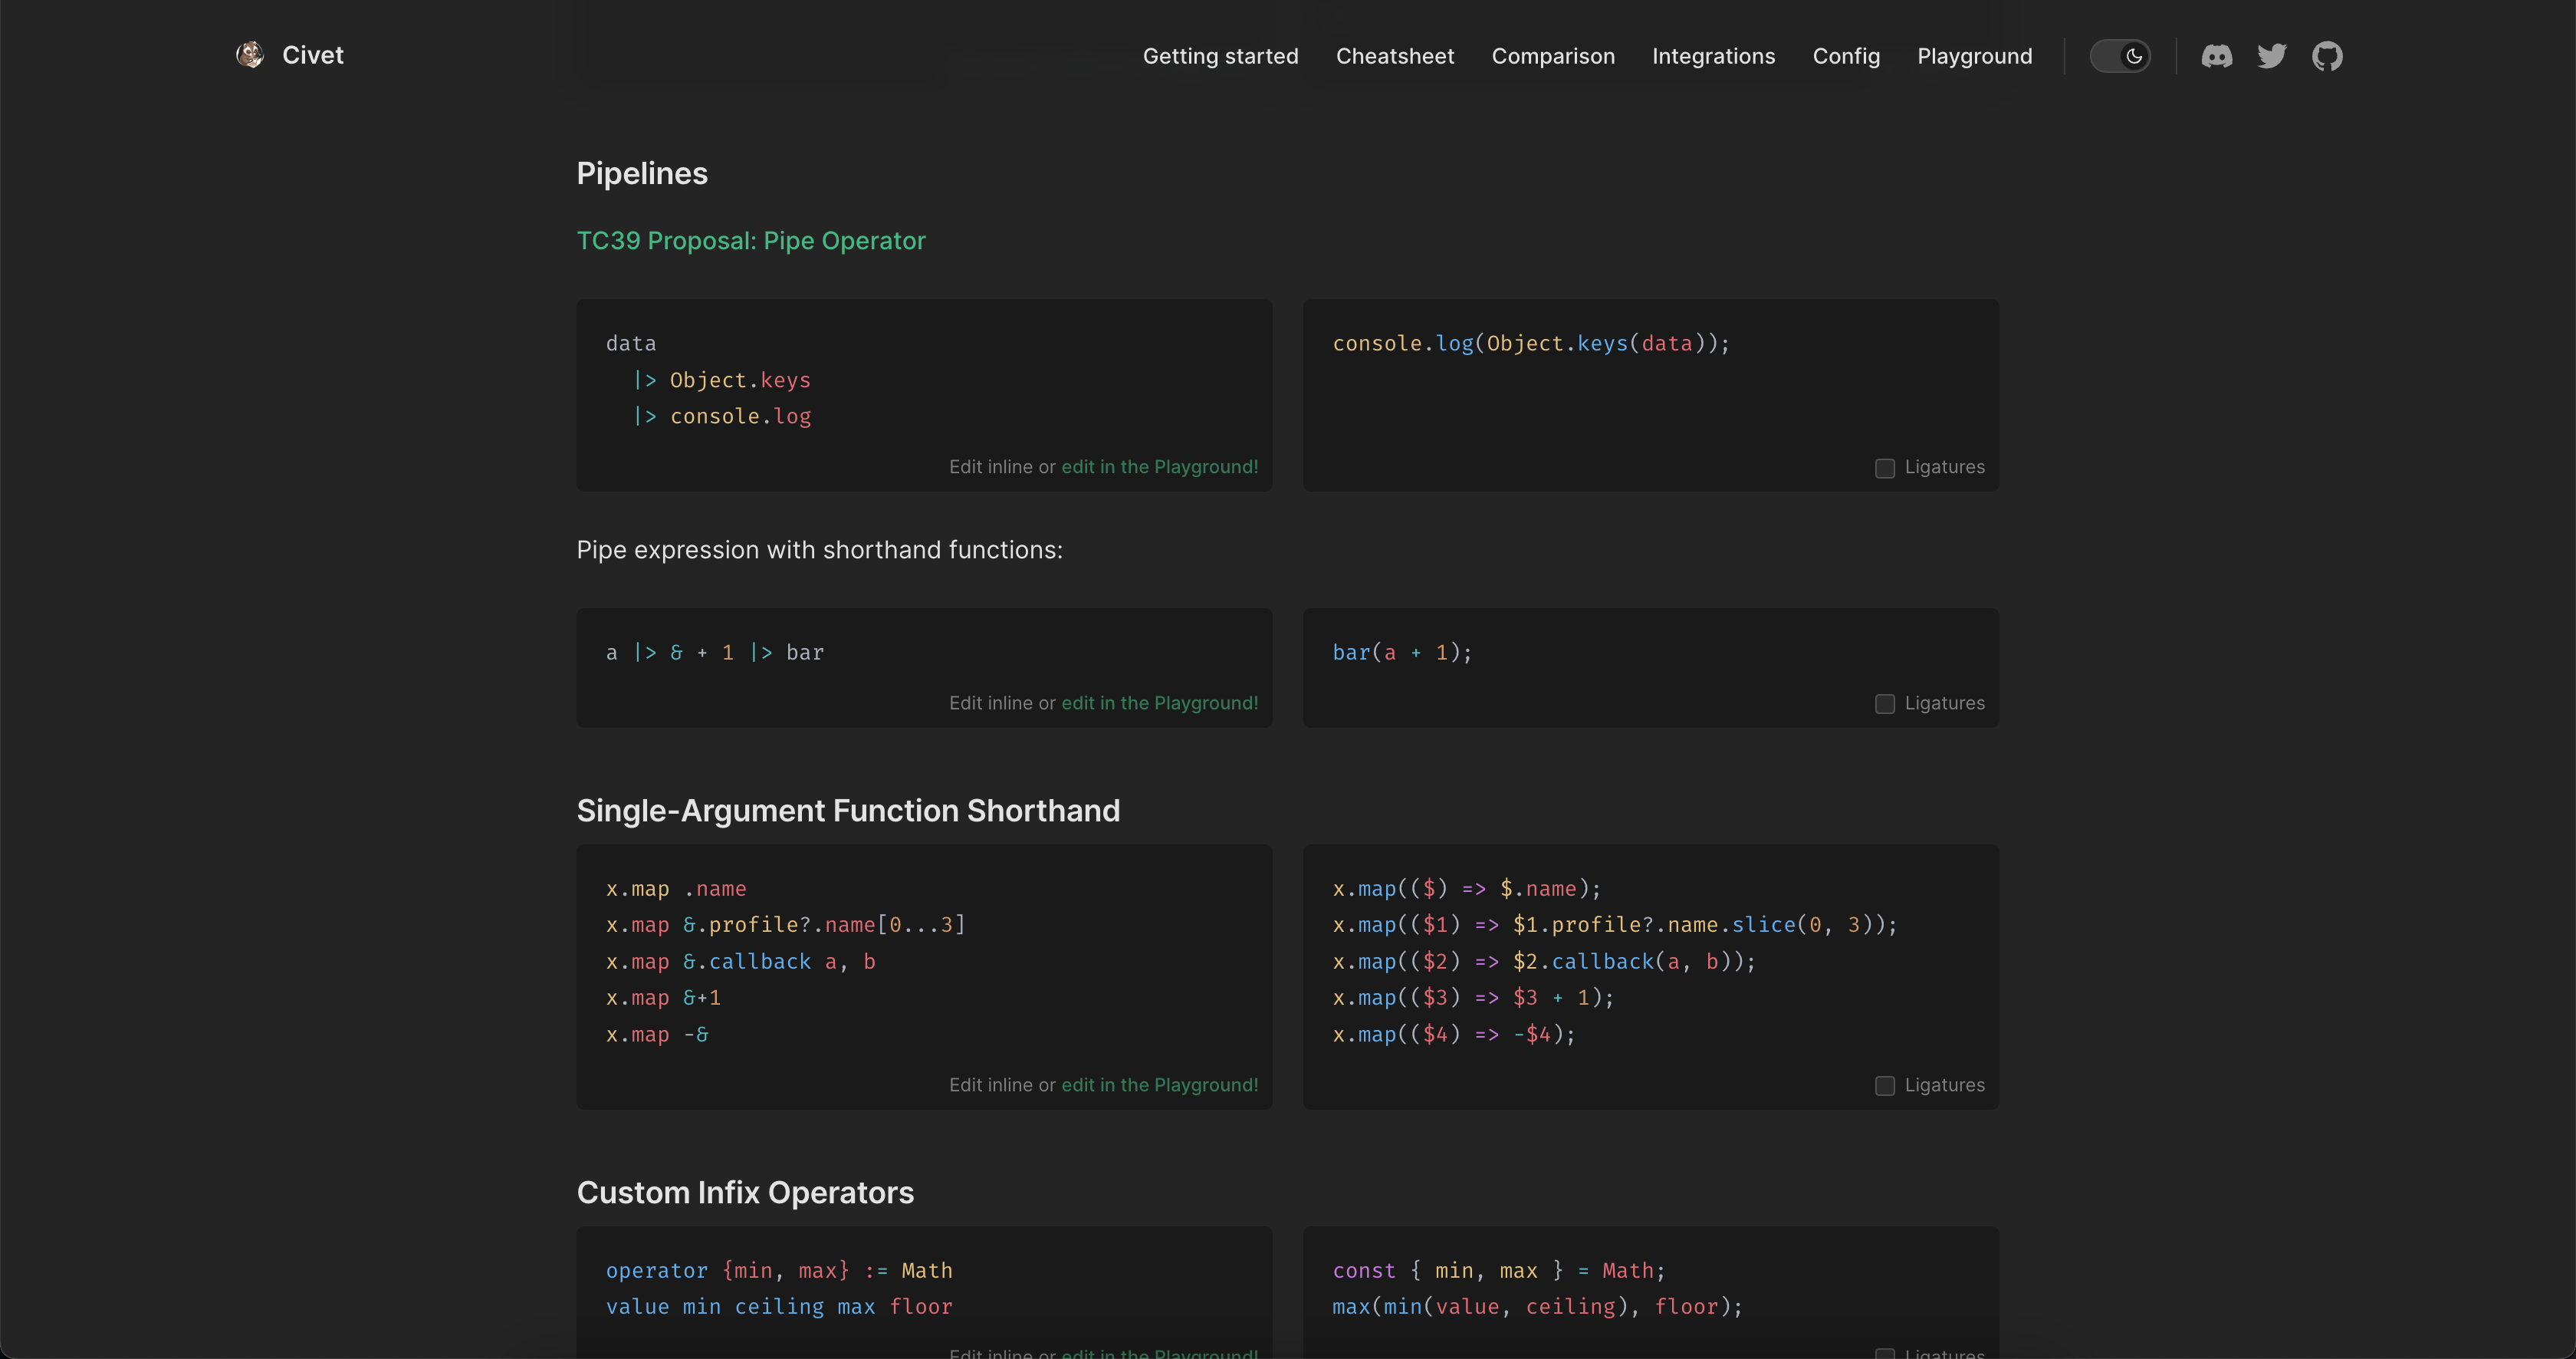Screen dimensions: 2576x1359
Task: Click the 'a |> & + 1 |> bar' code line
Action: pos(714,653)
